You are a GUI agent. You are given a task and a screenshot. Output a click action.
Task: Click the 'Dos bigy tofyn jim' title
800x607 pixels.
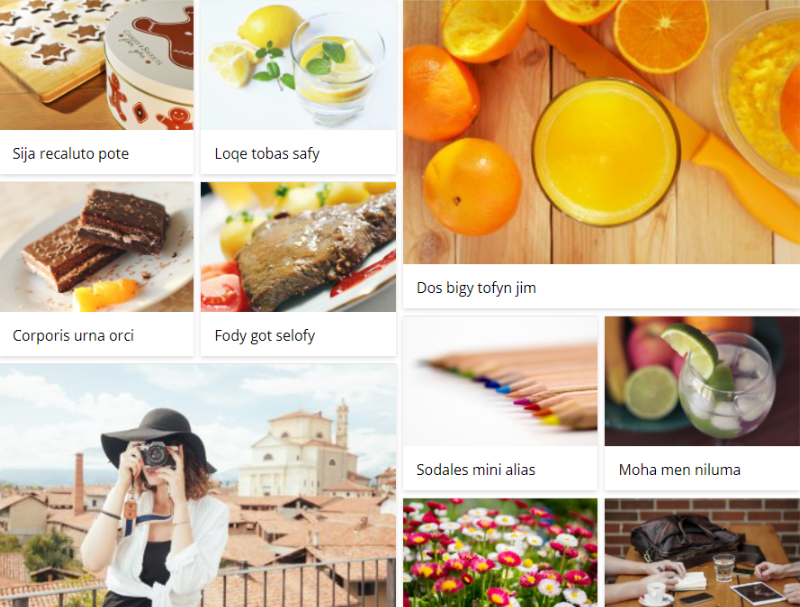tap(476, 288)
